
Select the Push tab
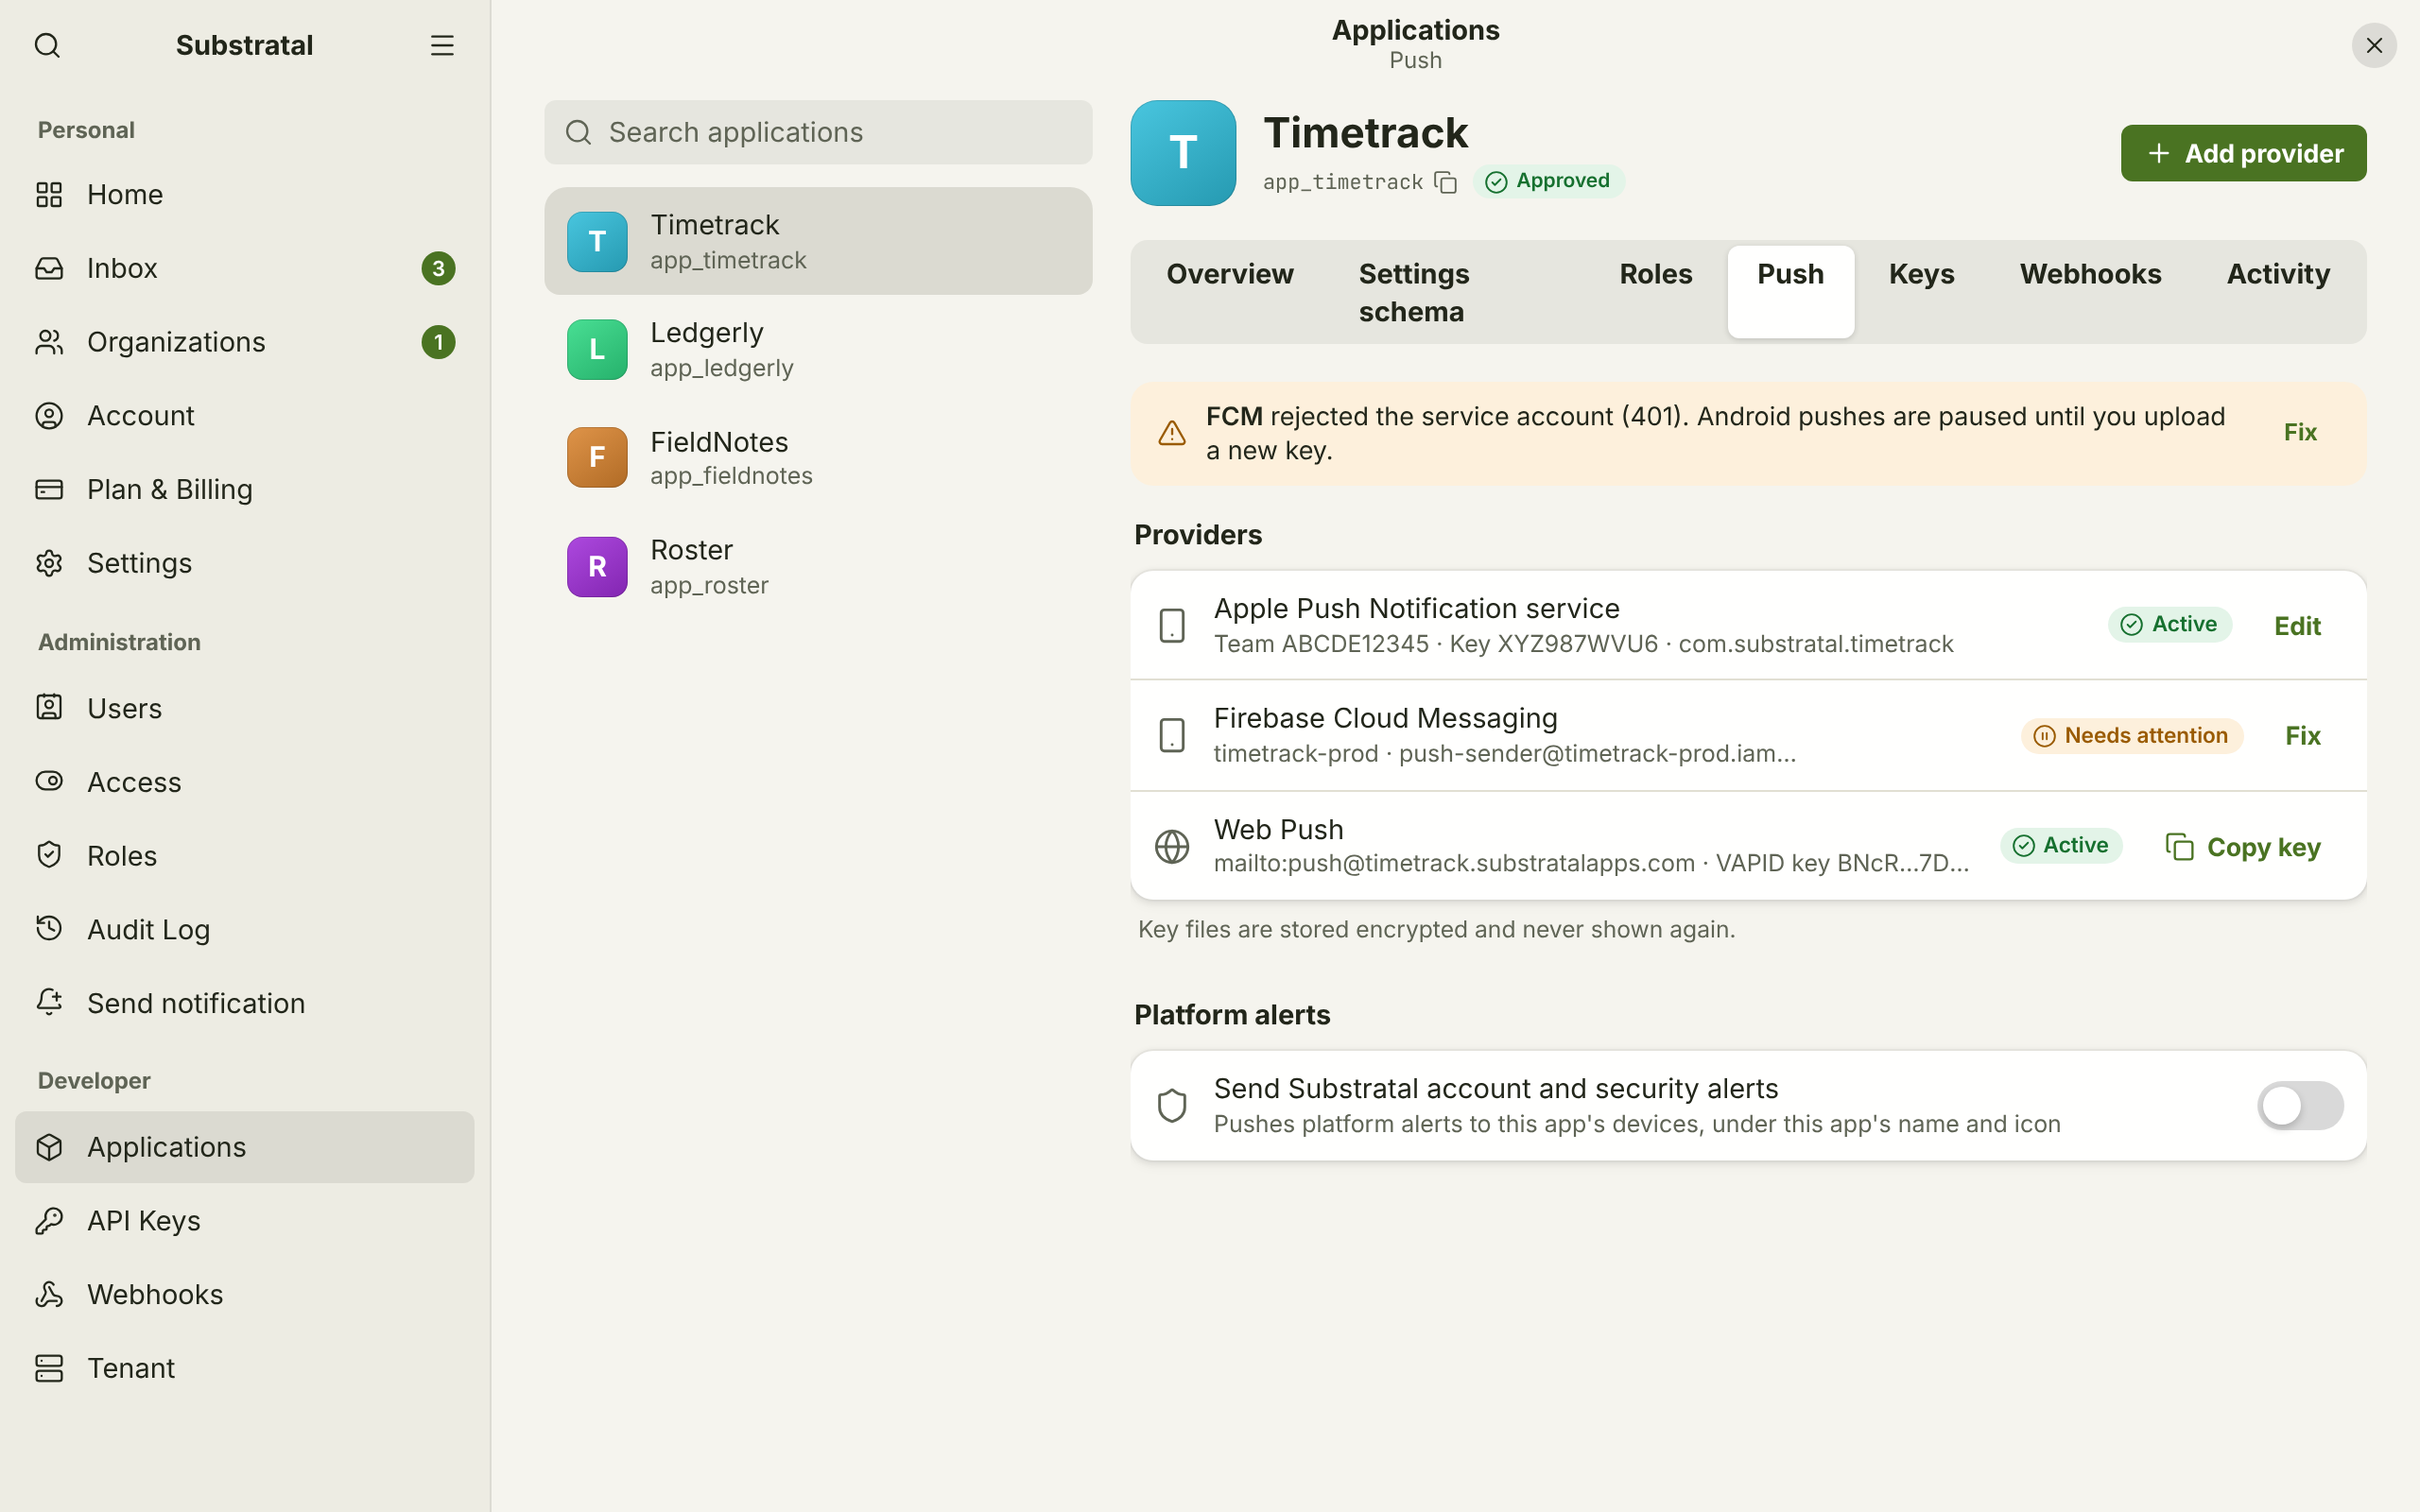[x=1790, y=292]
